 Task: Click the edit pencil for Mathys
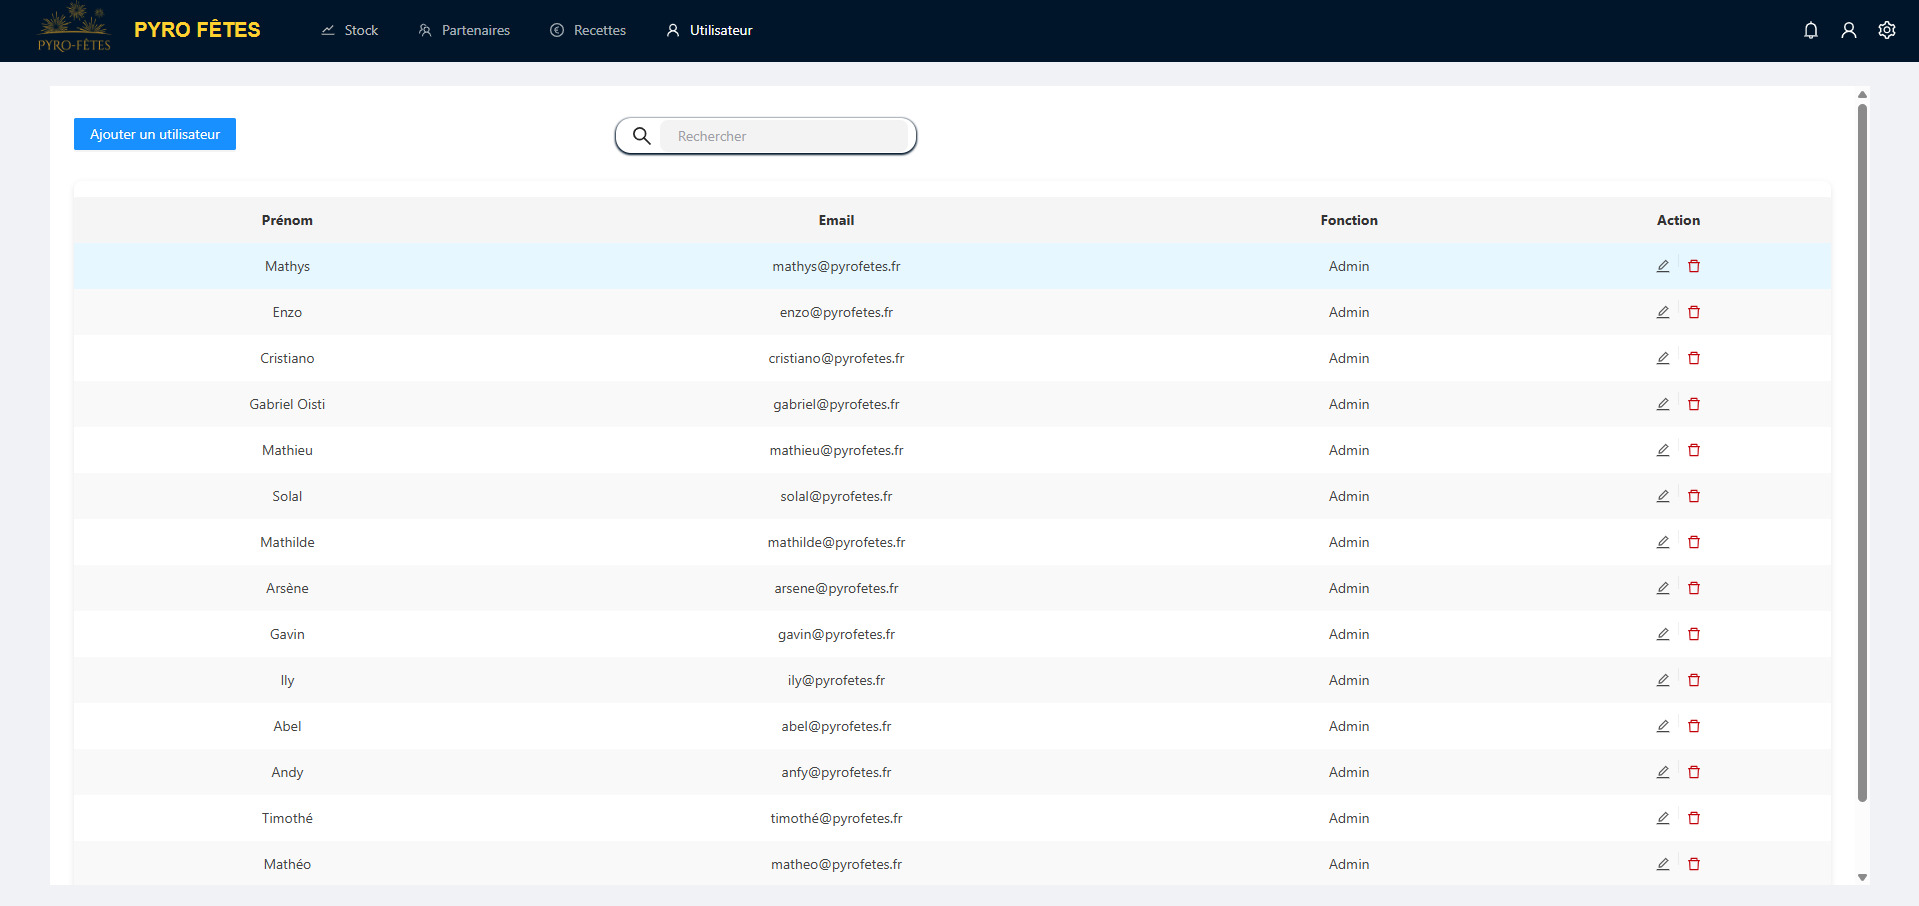tap(1662, 266)
